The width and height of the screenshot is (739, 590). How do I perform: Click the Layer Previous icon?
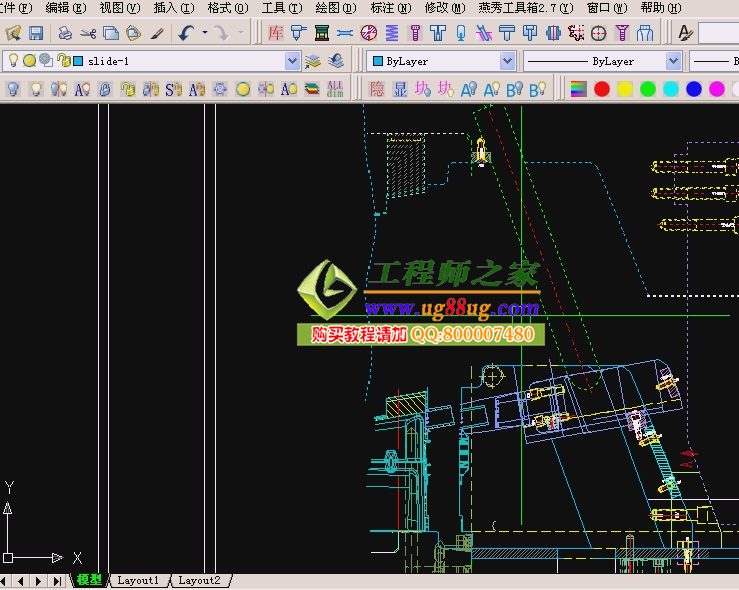click(335, 61)
